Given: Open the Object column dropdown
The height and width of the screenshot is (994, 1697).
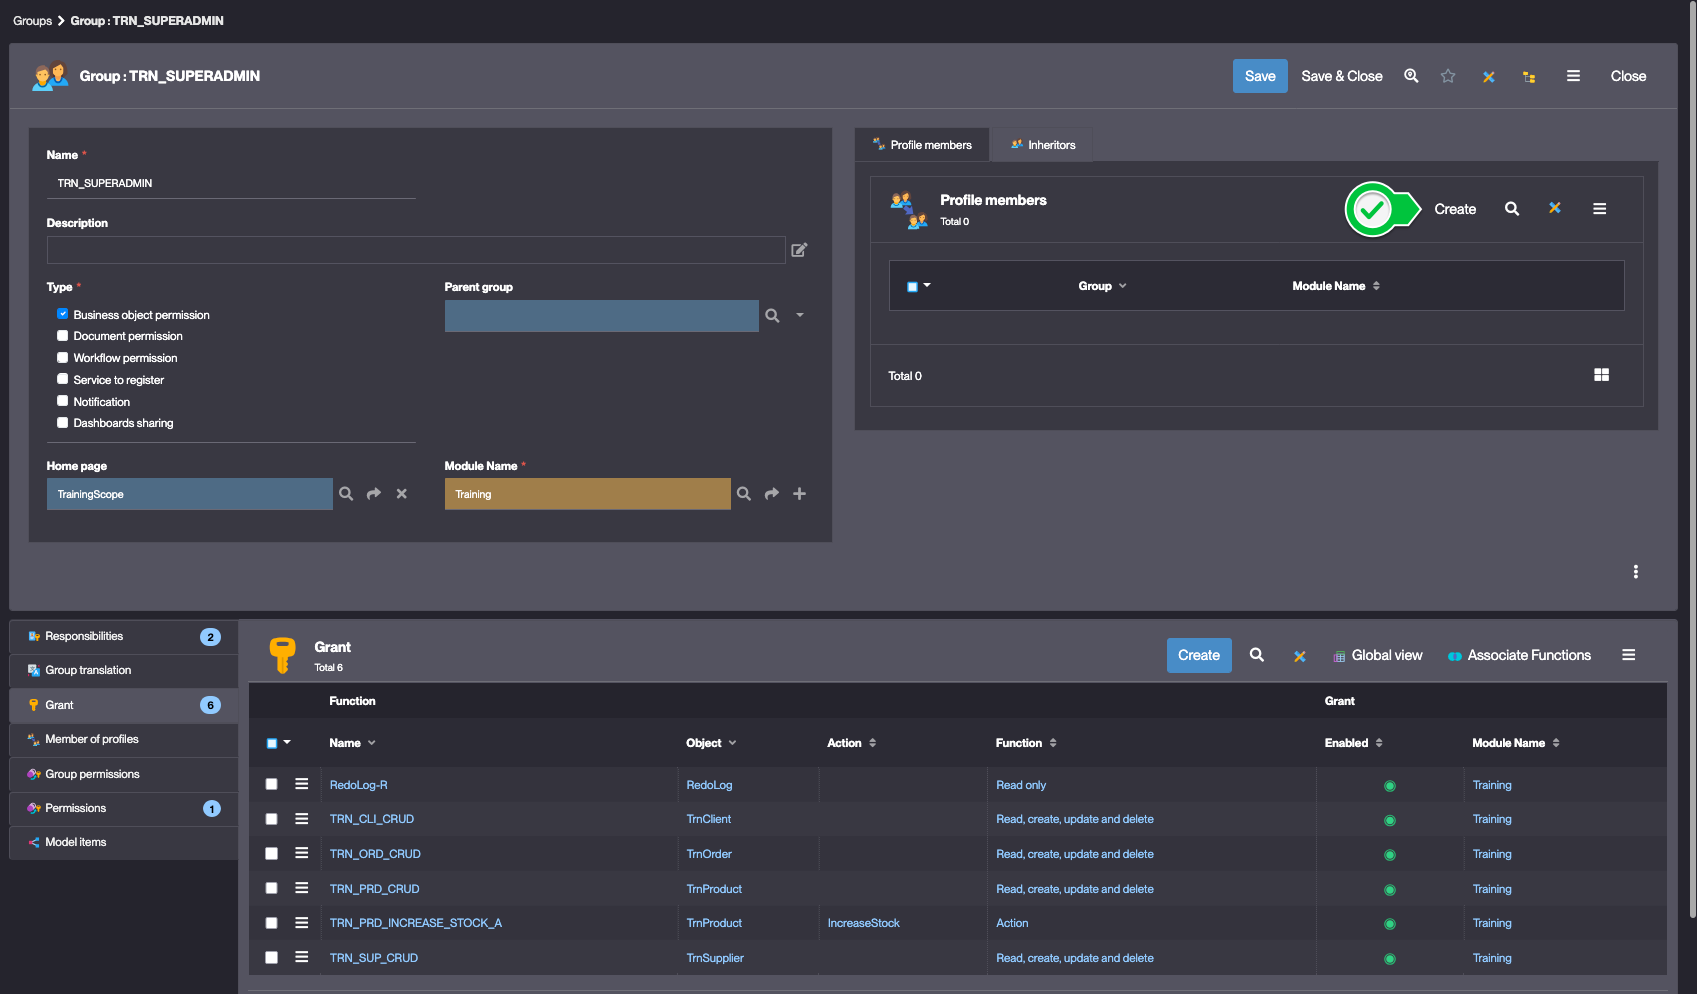Looking at the screenshot, I should pos(733,743).
